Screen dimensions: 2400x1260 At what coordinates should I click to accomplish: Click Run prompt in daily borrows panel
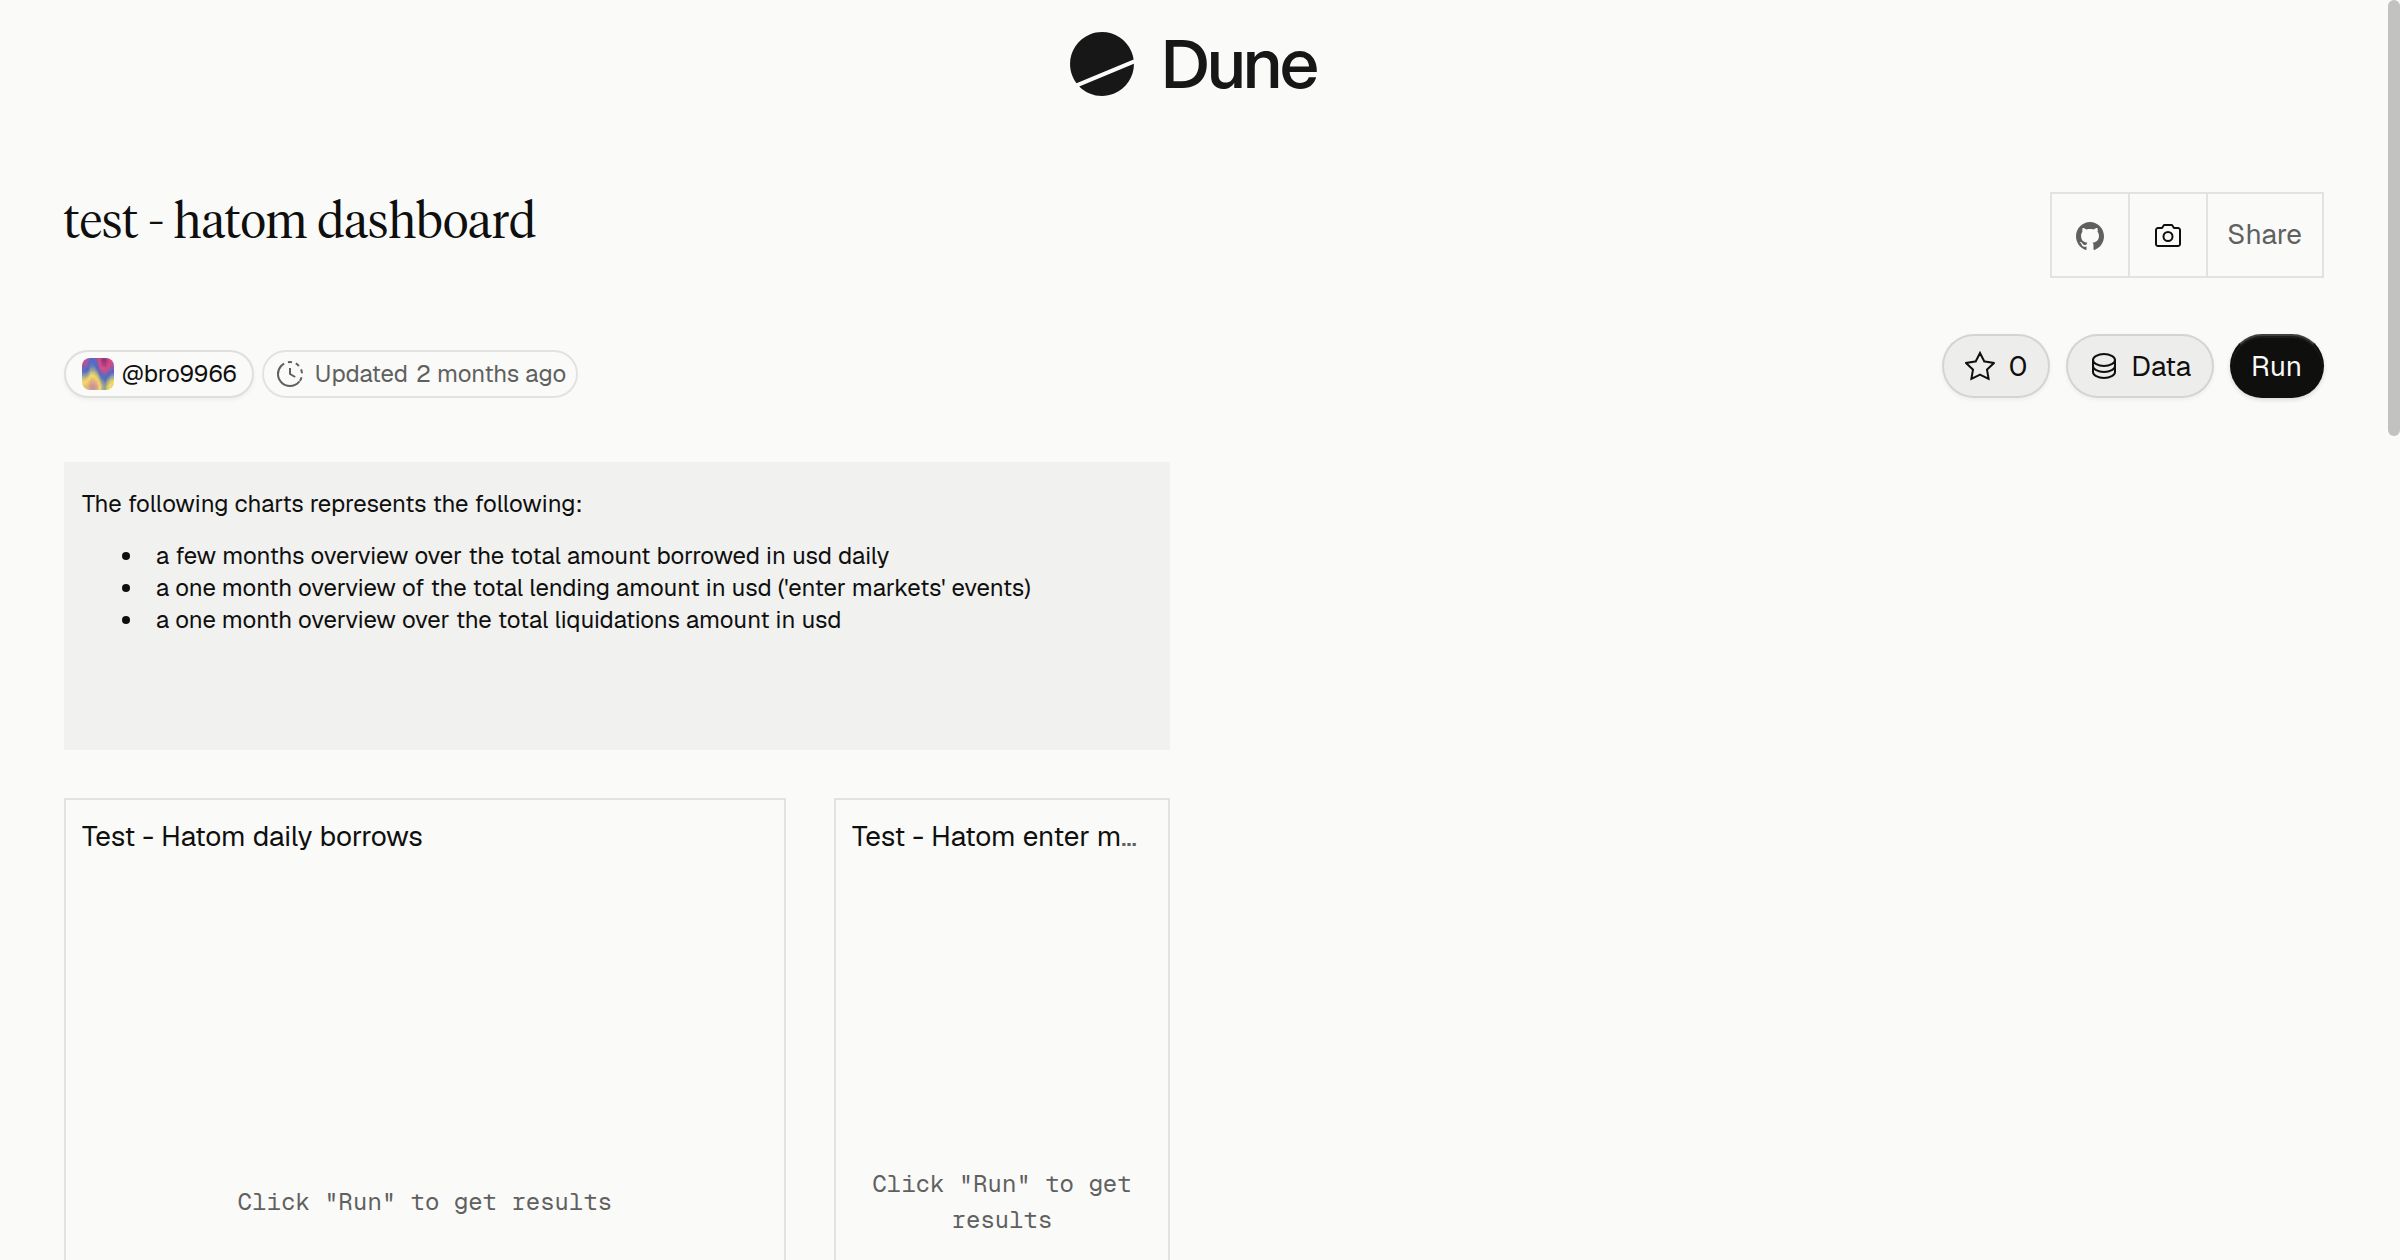click(424, 1202)
